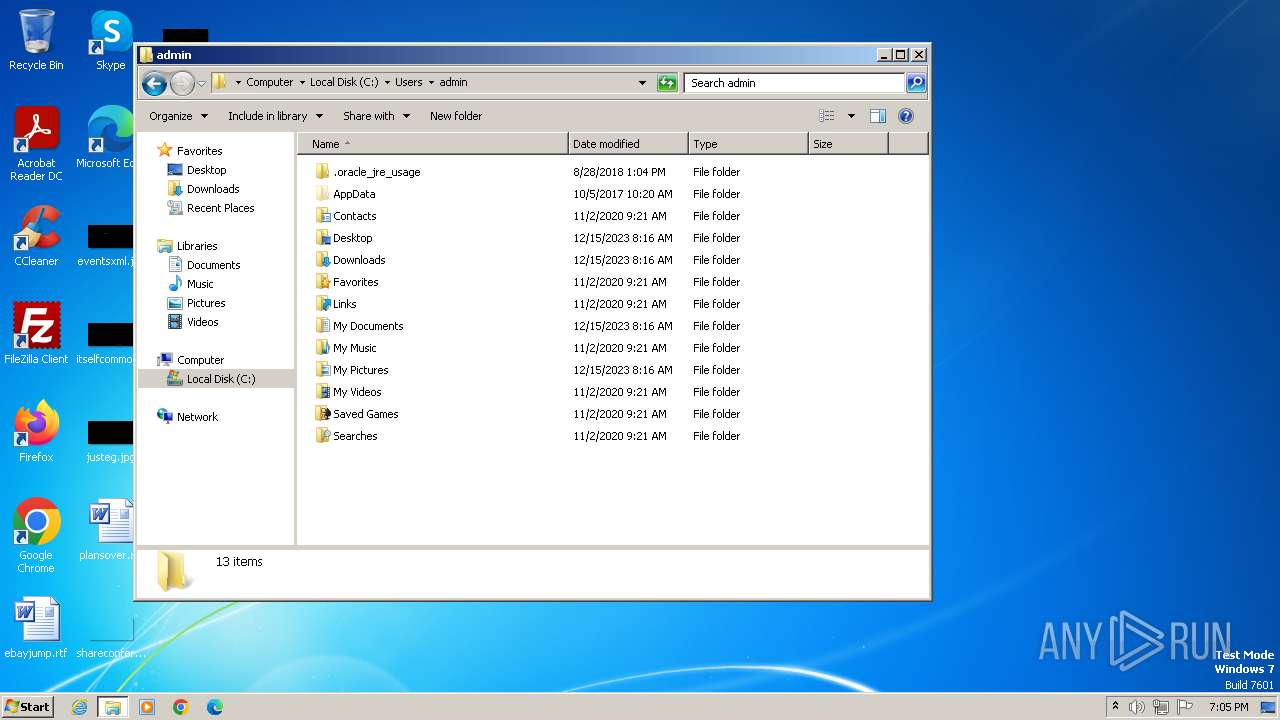
Task: Open the Organize menu
Action: [178, 116]
